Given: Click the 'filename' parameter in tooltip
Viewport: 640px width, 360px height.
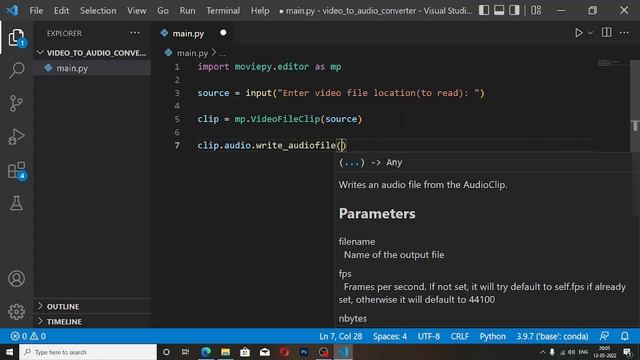Looking at the screenshot, I should coord(357,242).
